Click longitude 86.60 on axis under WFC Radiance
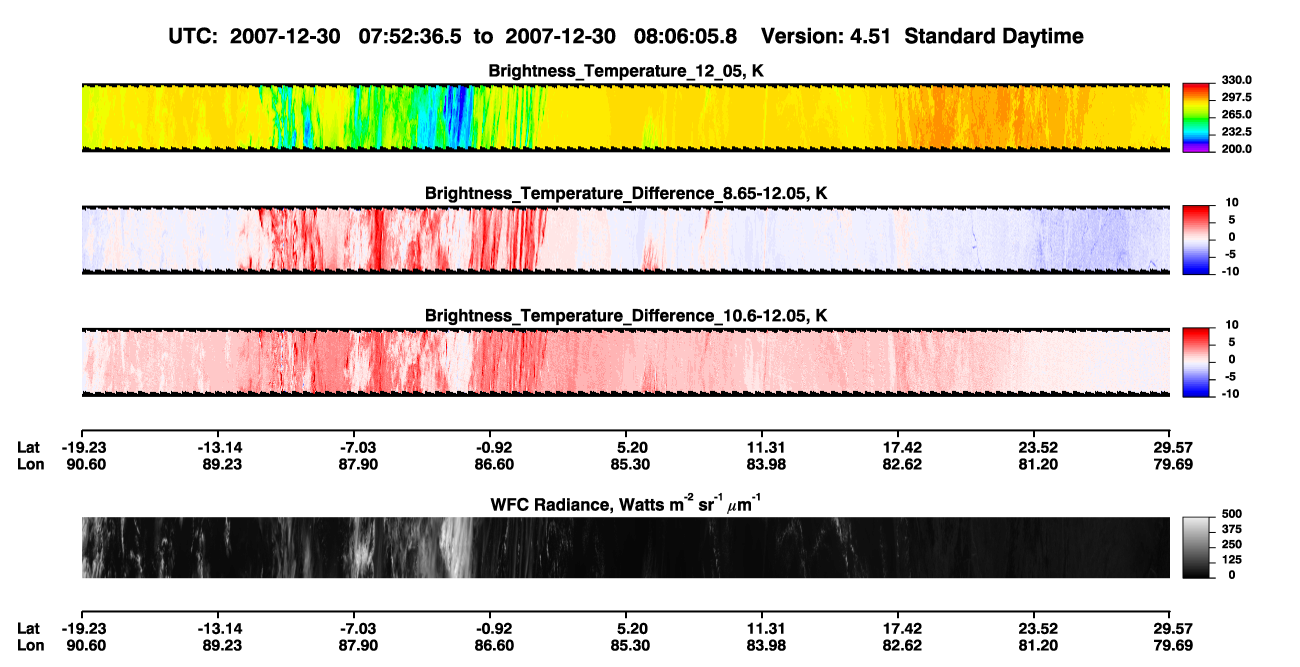 495,644
